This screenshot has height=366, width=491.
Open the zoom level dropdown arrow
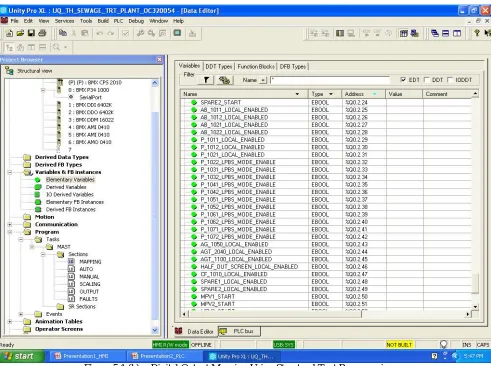click(66, 47)
